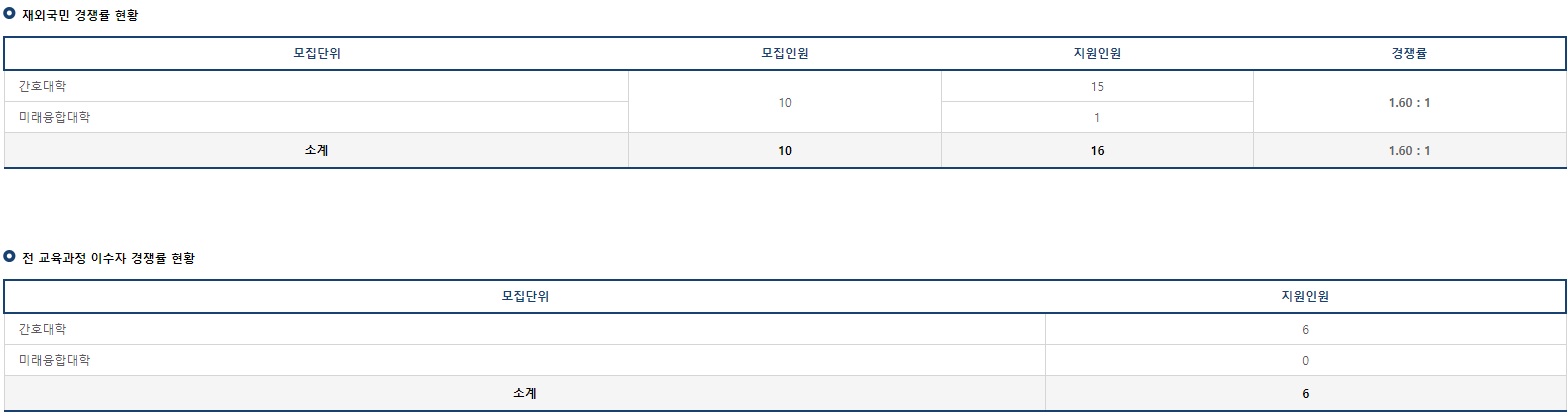1568x417 pixels.
Task: Click the bullet icon beside 재외국민 경쟁률 현황
Action: 10,14
